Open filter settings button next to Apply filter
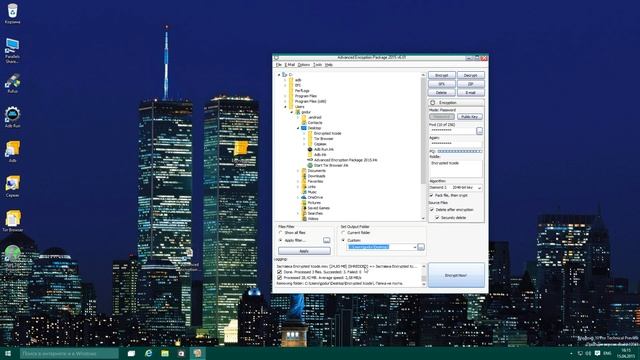The height and width of the screenshot is (360, 640). coord(327,240)
